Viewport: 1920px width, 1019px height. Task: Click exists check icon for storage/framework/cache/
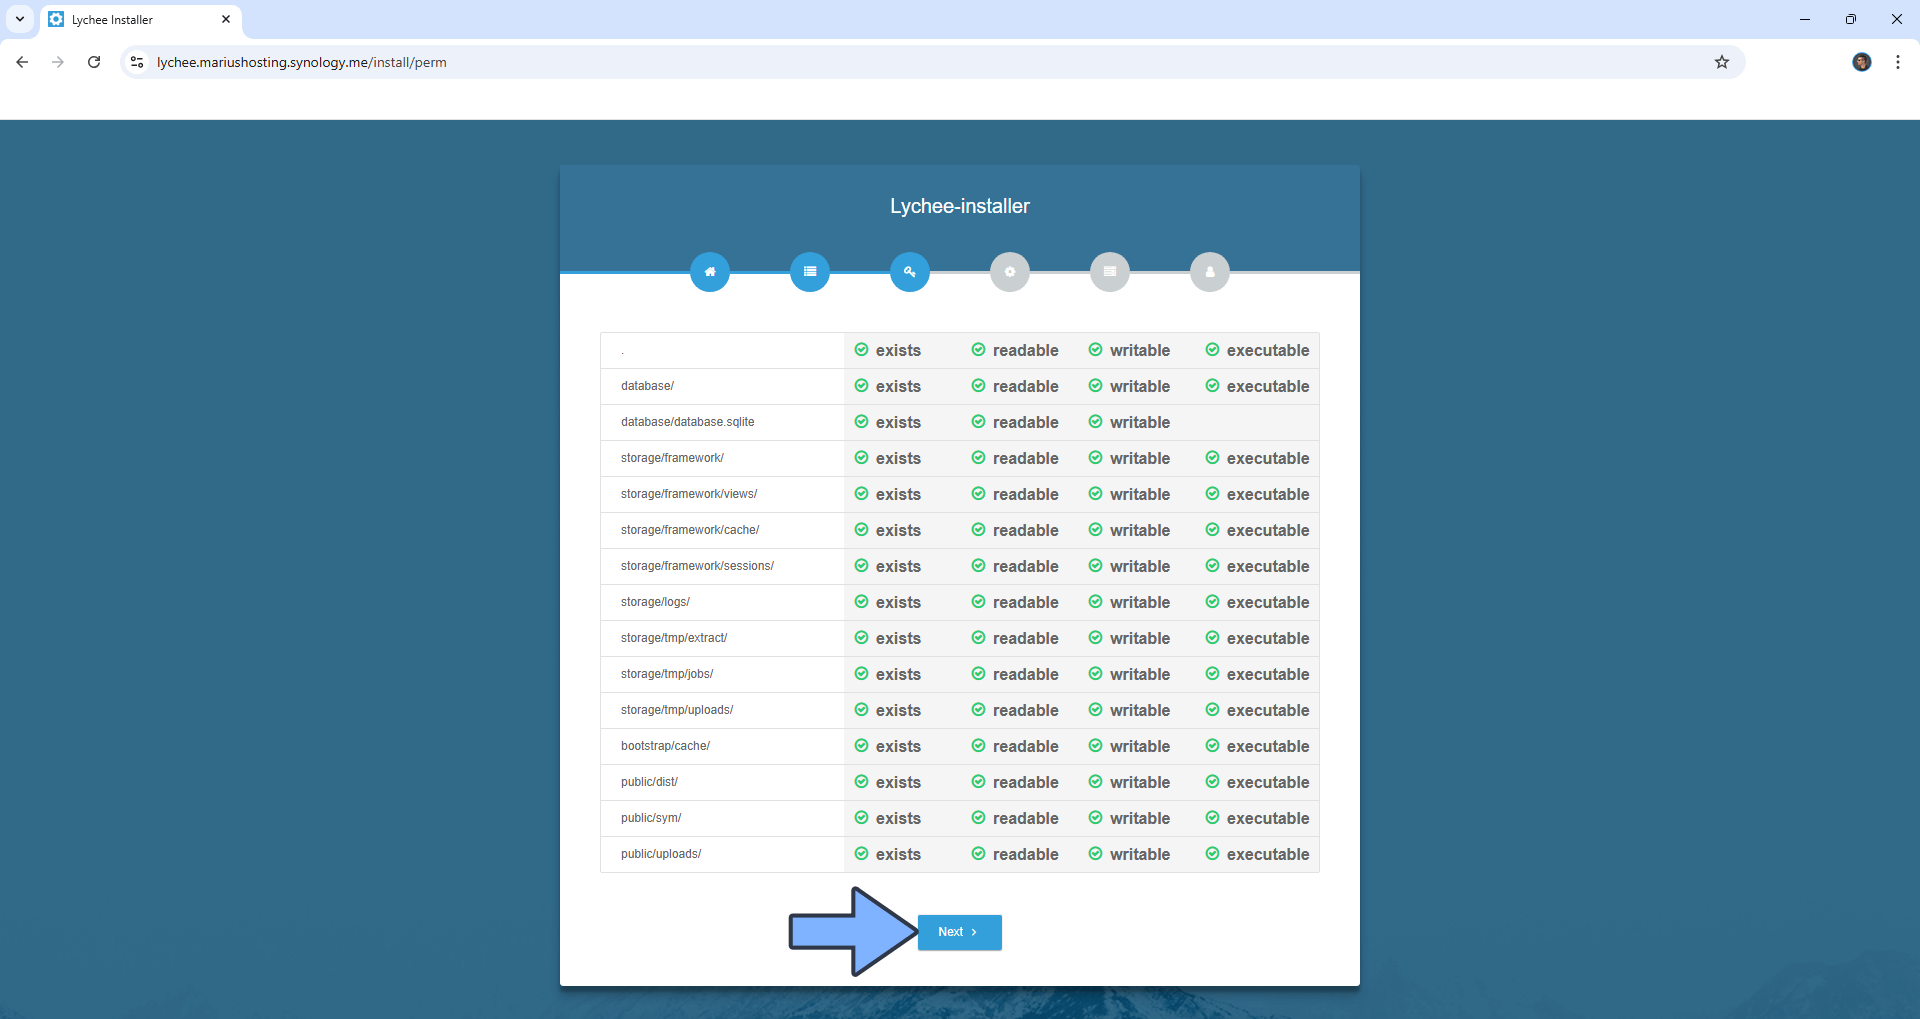coord(861,530)
